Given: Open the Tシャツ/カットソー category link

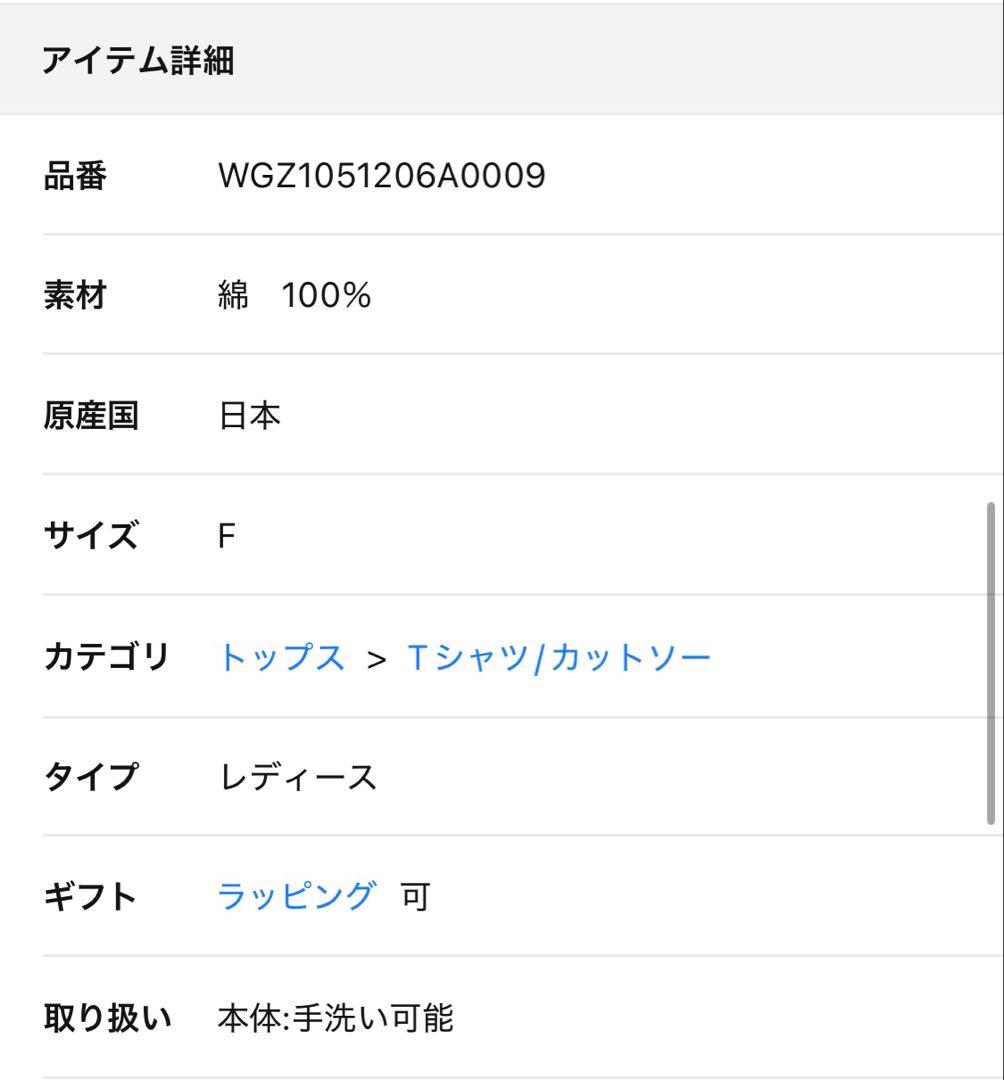Looking at the screenshot, I should pos(559,657).
